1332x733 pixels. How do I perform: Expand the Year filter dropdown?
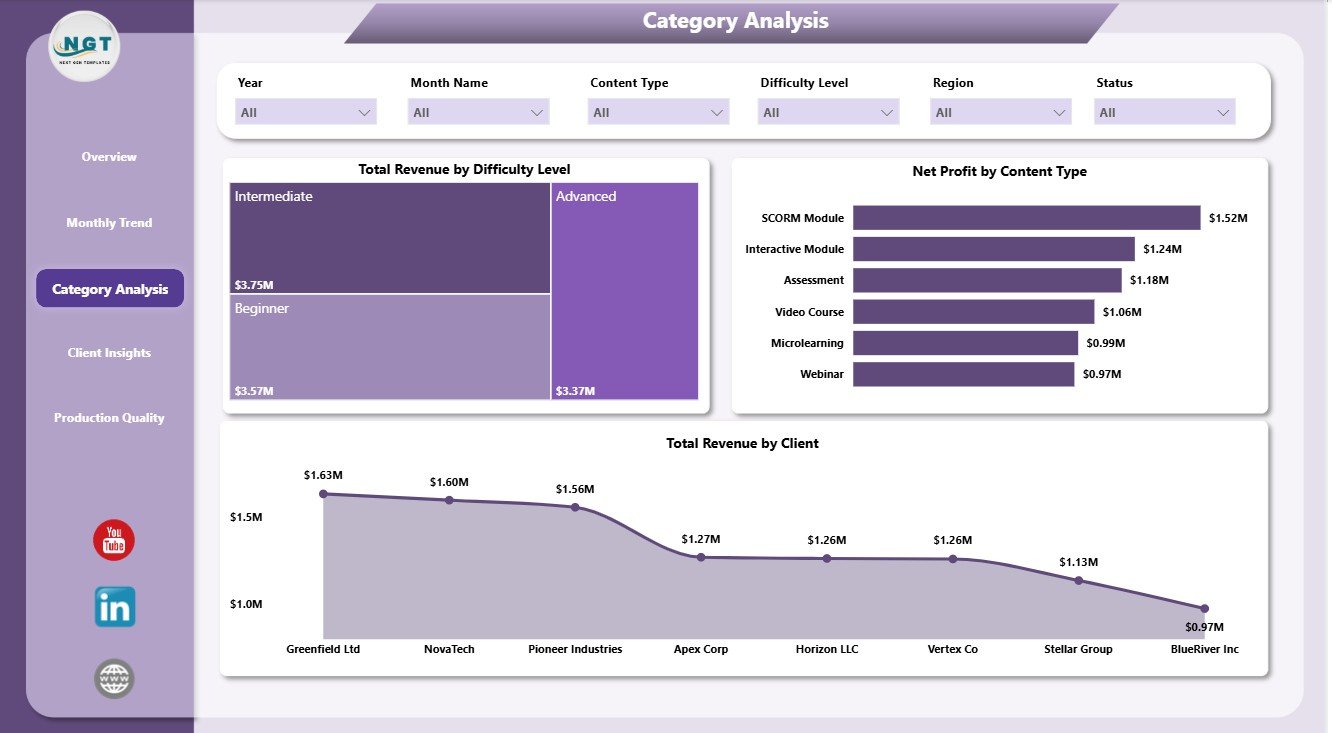pos(306,112)
